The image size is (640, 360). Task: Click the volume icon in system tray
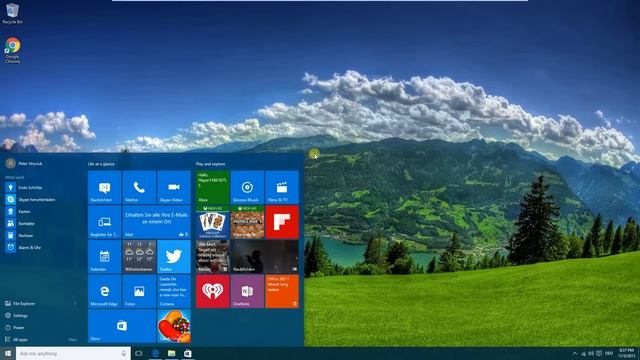591,353
